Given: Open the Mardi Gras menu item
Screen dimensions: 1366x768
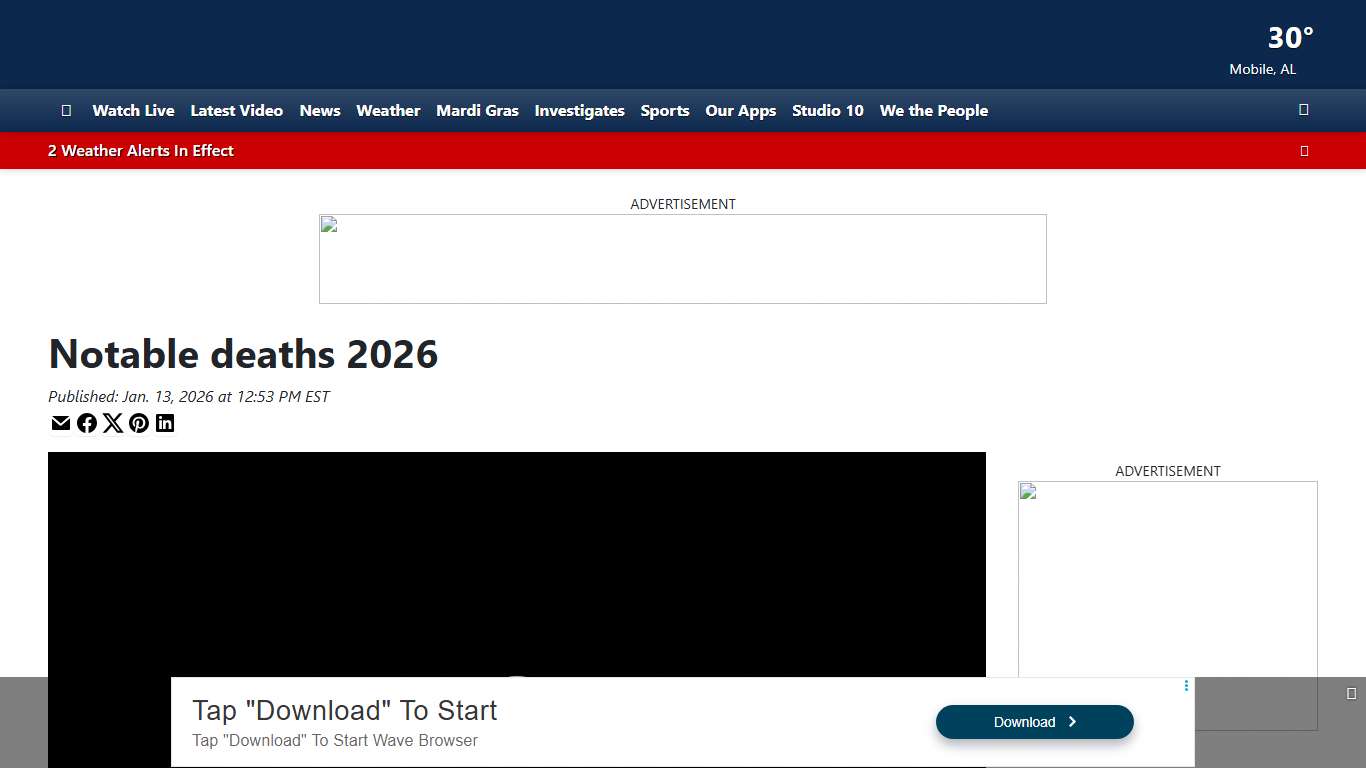Looking at the screenshot, I should tap(477, 111).
